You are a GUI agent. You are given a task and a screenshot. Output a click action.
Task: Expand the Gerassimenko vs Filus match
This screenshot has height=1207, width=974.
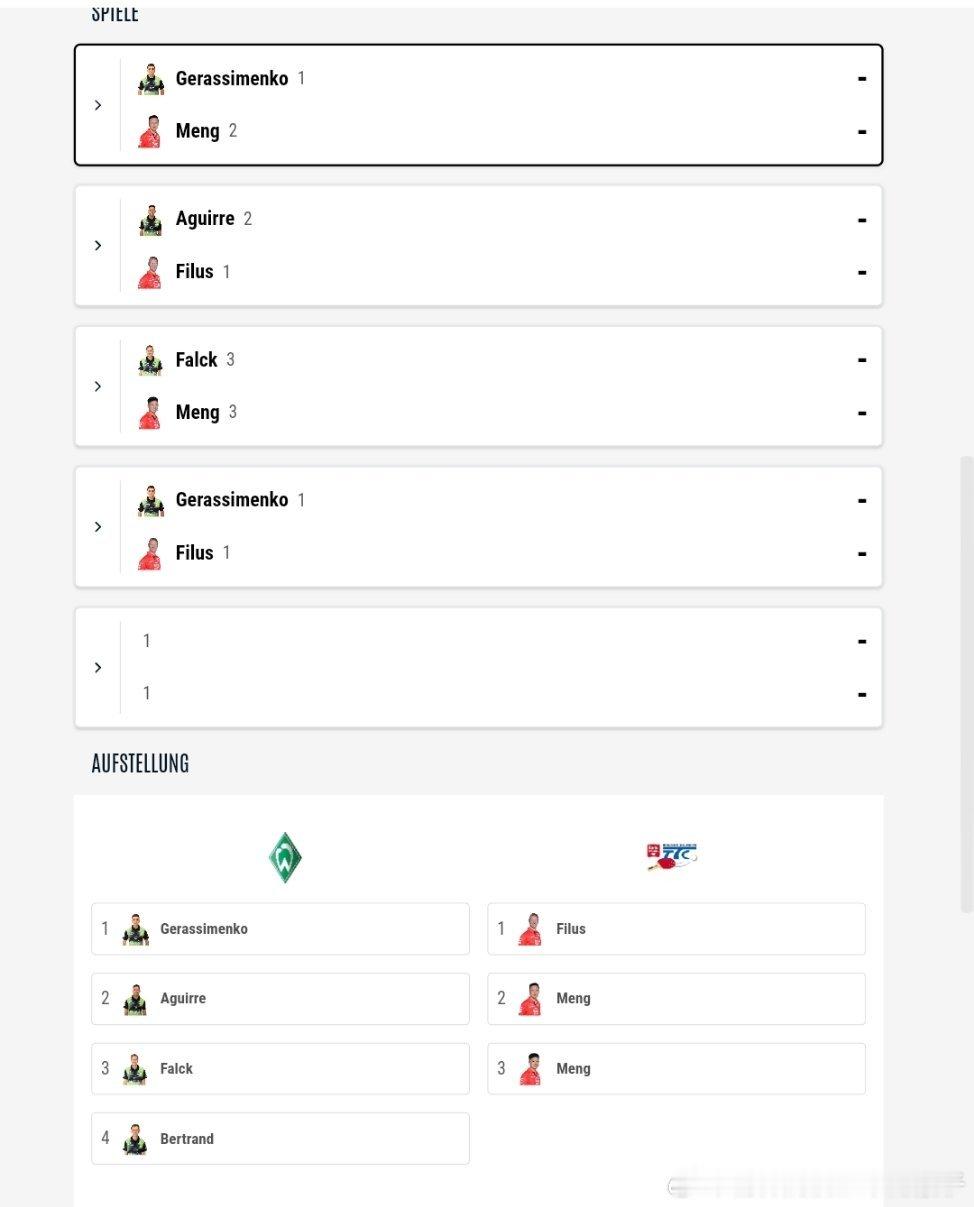pos(97,526)
